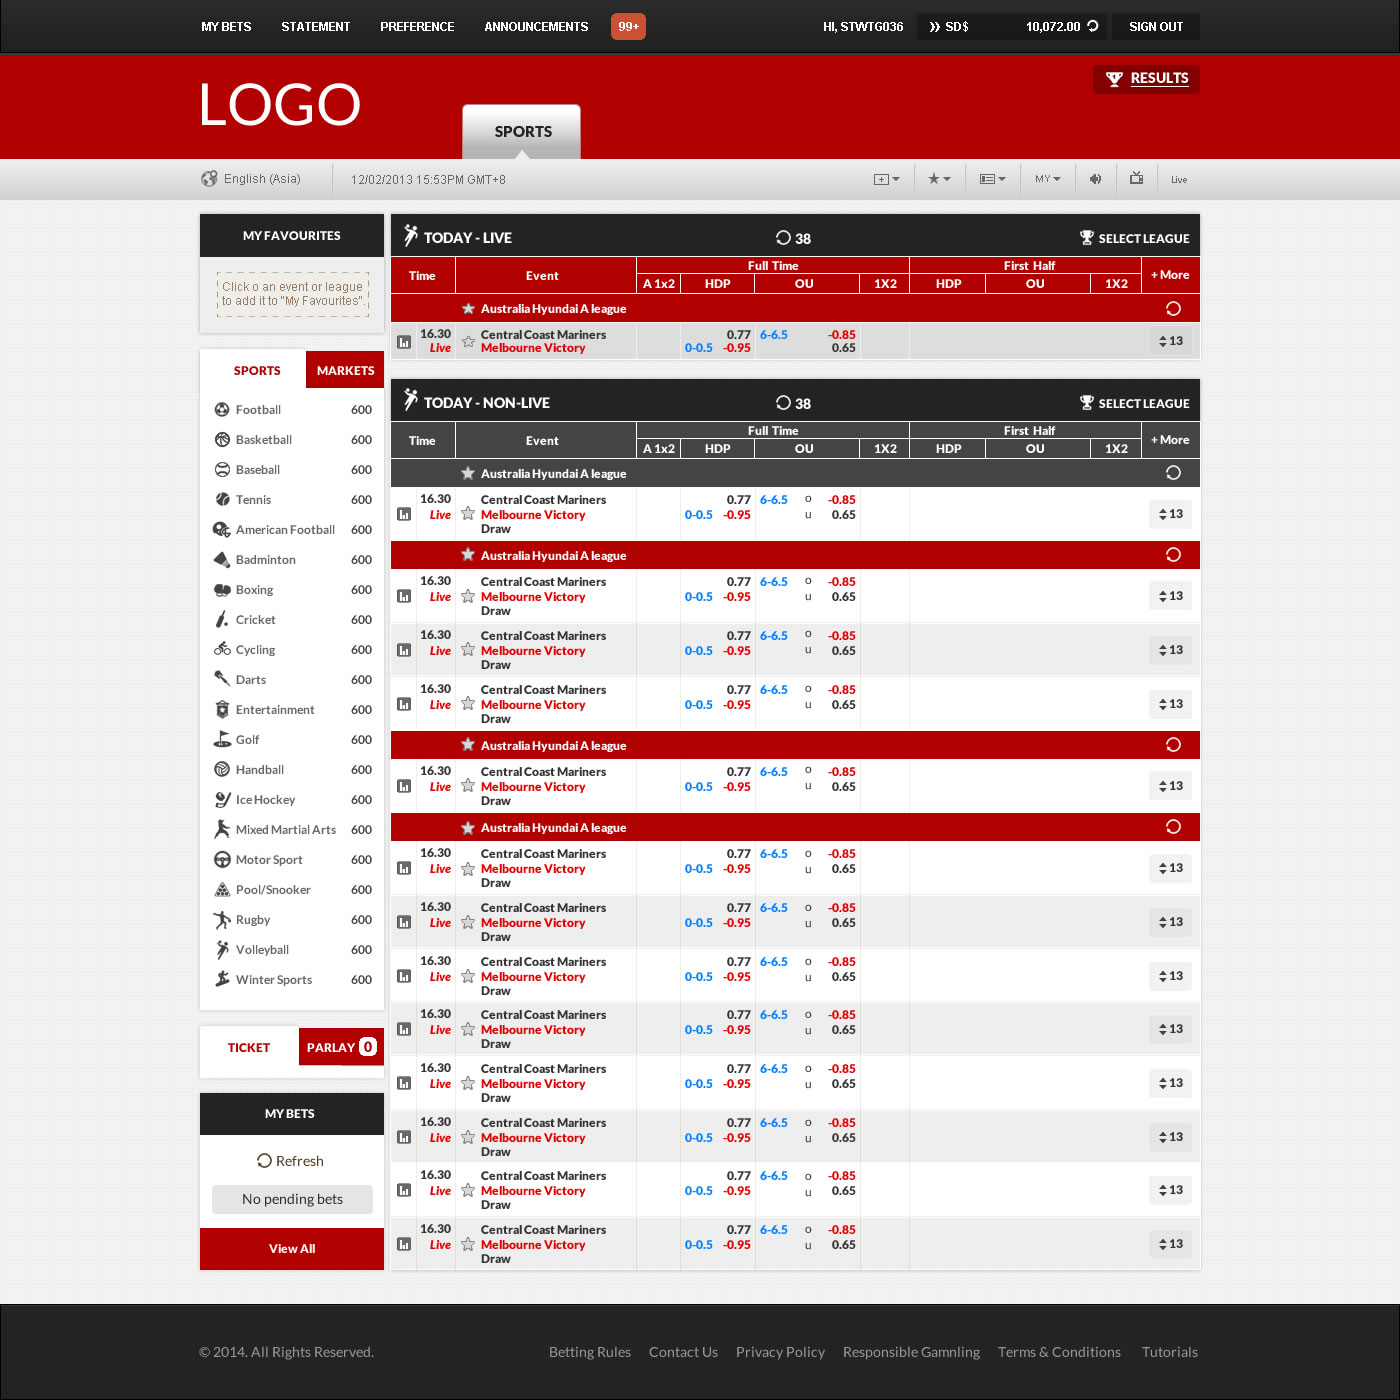Open Select League in Today - Live header
1400x1400 pixels.
[1134, 238]
